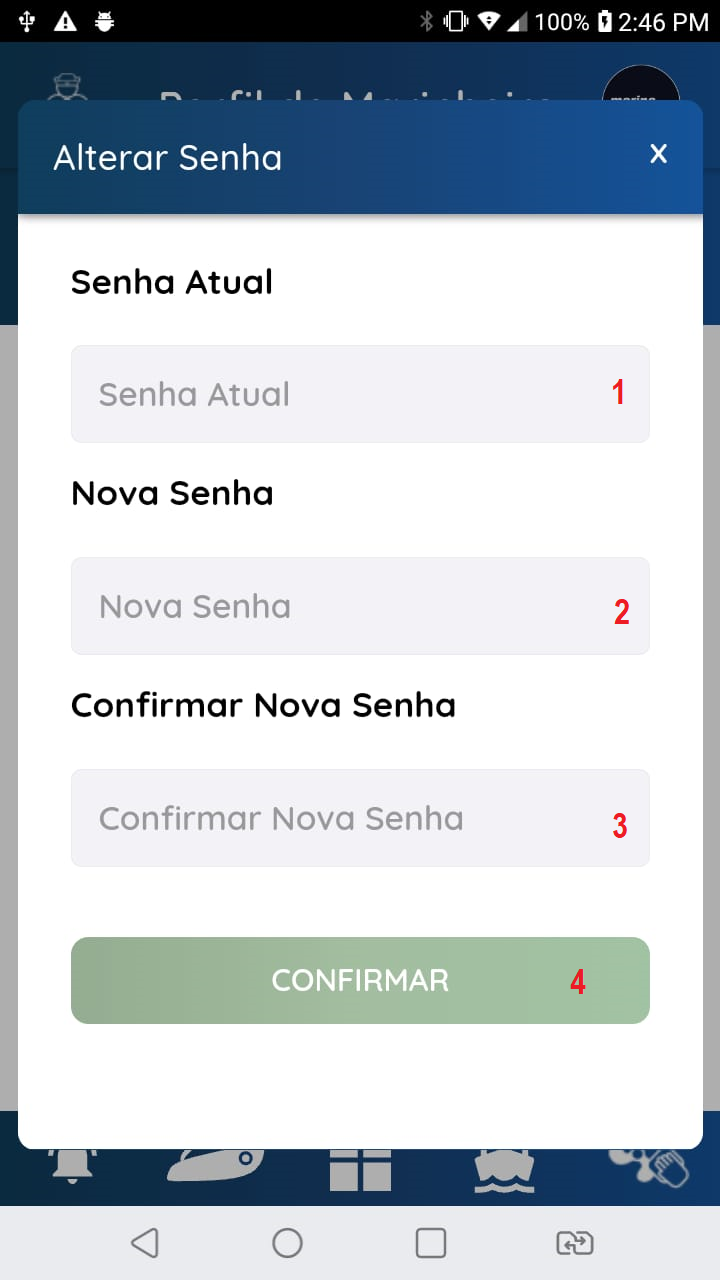Tap the round marina logo avatar
Screen dimensions: 720x1280
pyautogui.click(x=641, y=85)
